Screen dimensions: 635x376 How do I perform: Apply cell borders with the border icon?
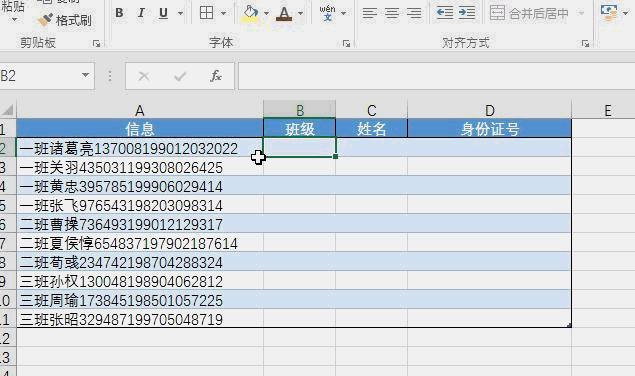207,13
